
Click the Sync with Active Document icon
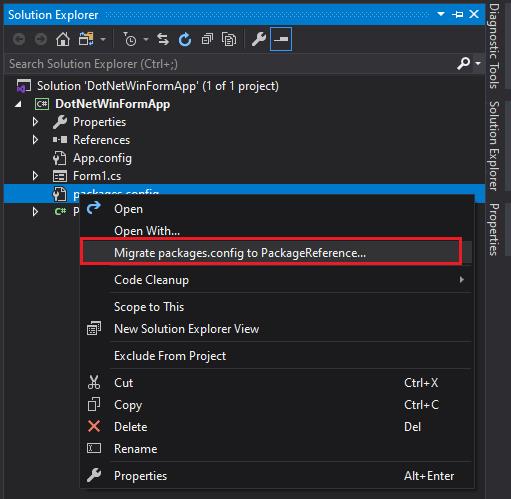163,40
